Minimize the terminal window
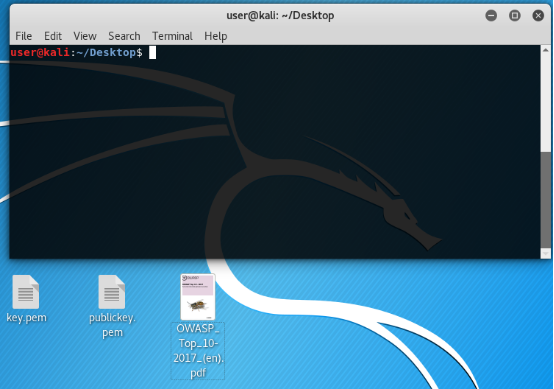Screen dimensions: 554x389 491,16
